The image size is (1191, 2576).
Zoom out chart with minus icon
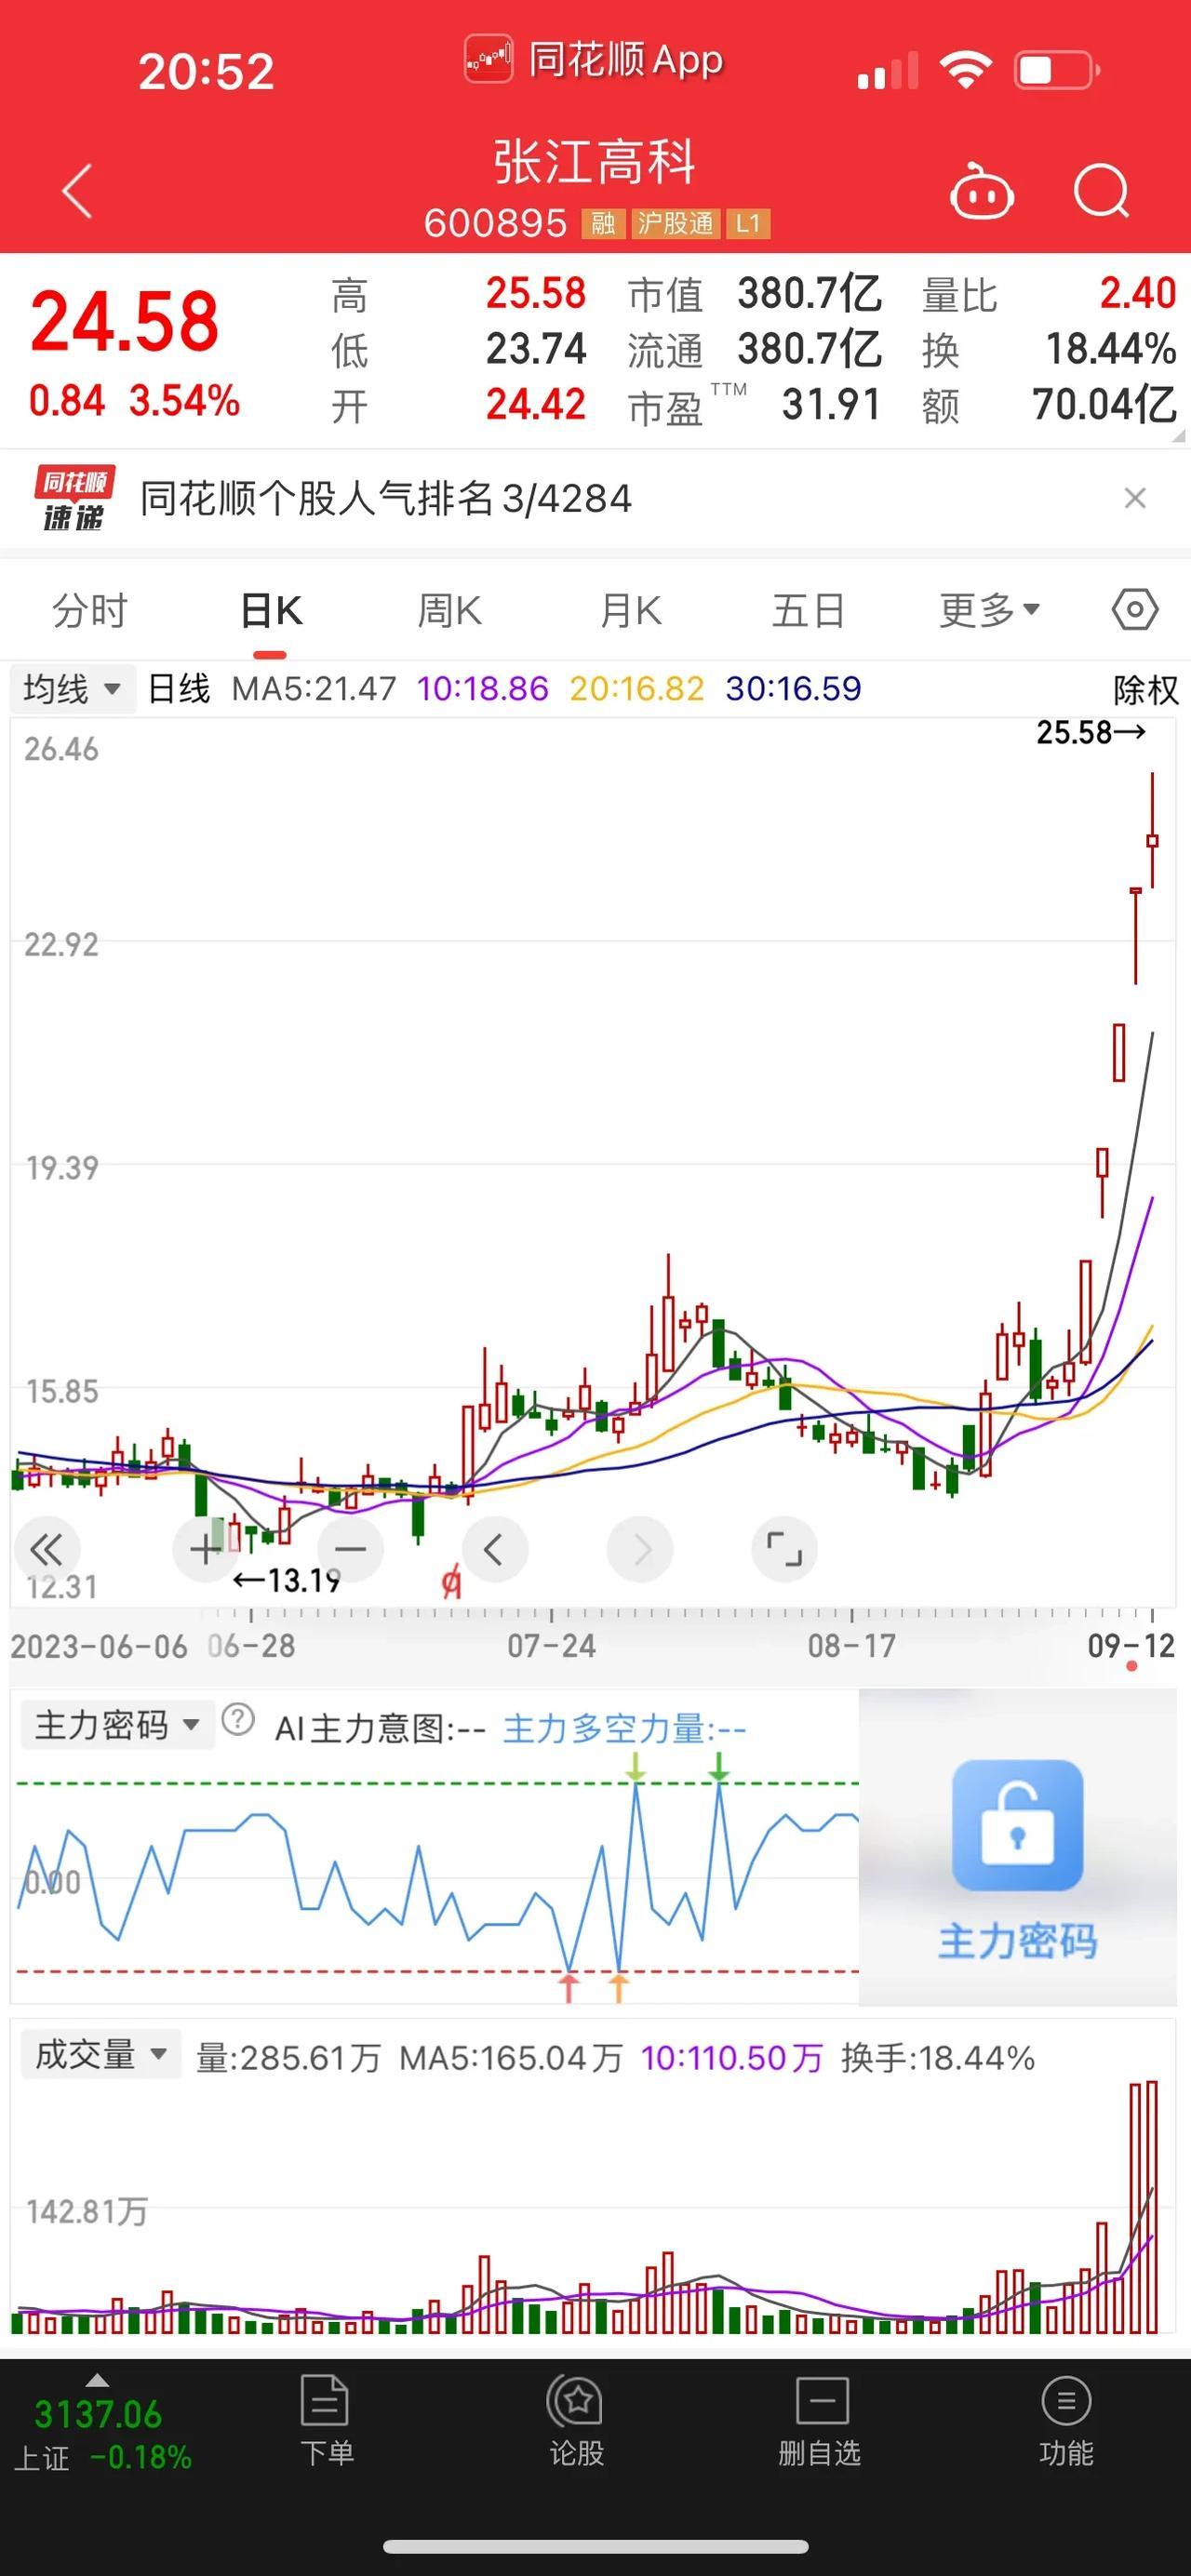tap(350, 1549)
